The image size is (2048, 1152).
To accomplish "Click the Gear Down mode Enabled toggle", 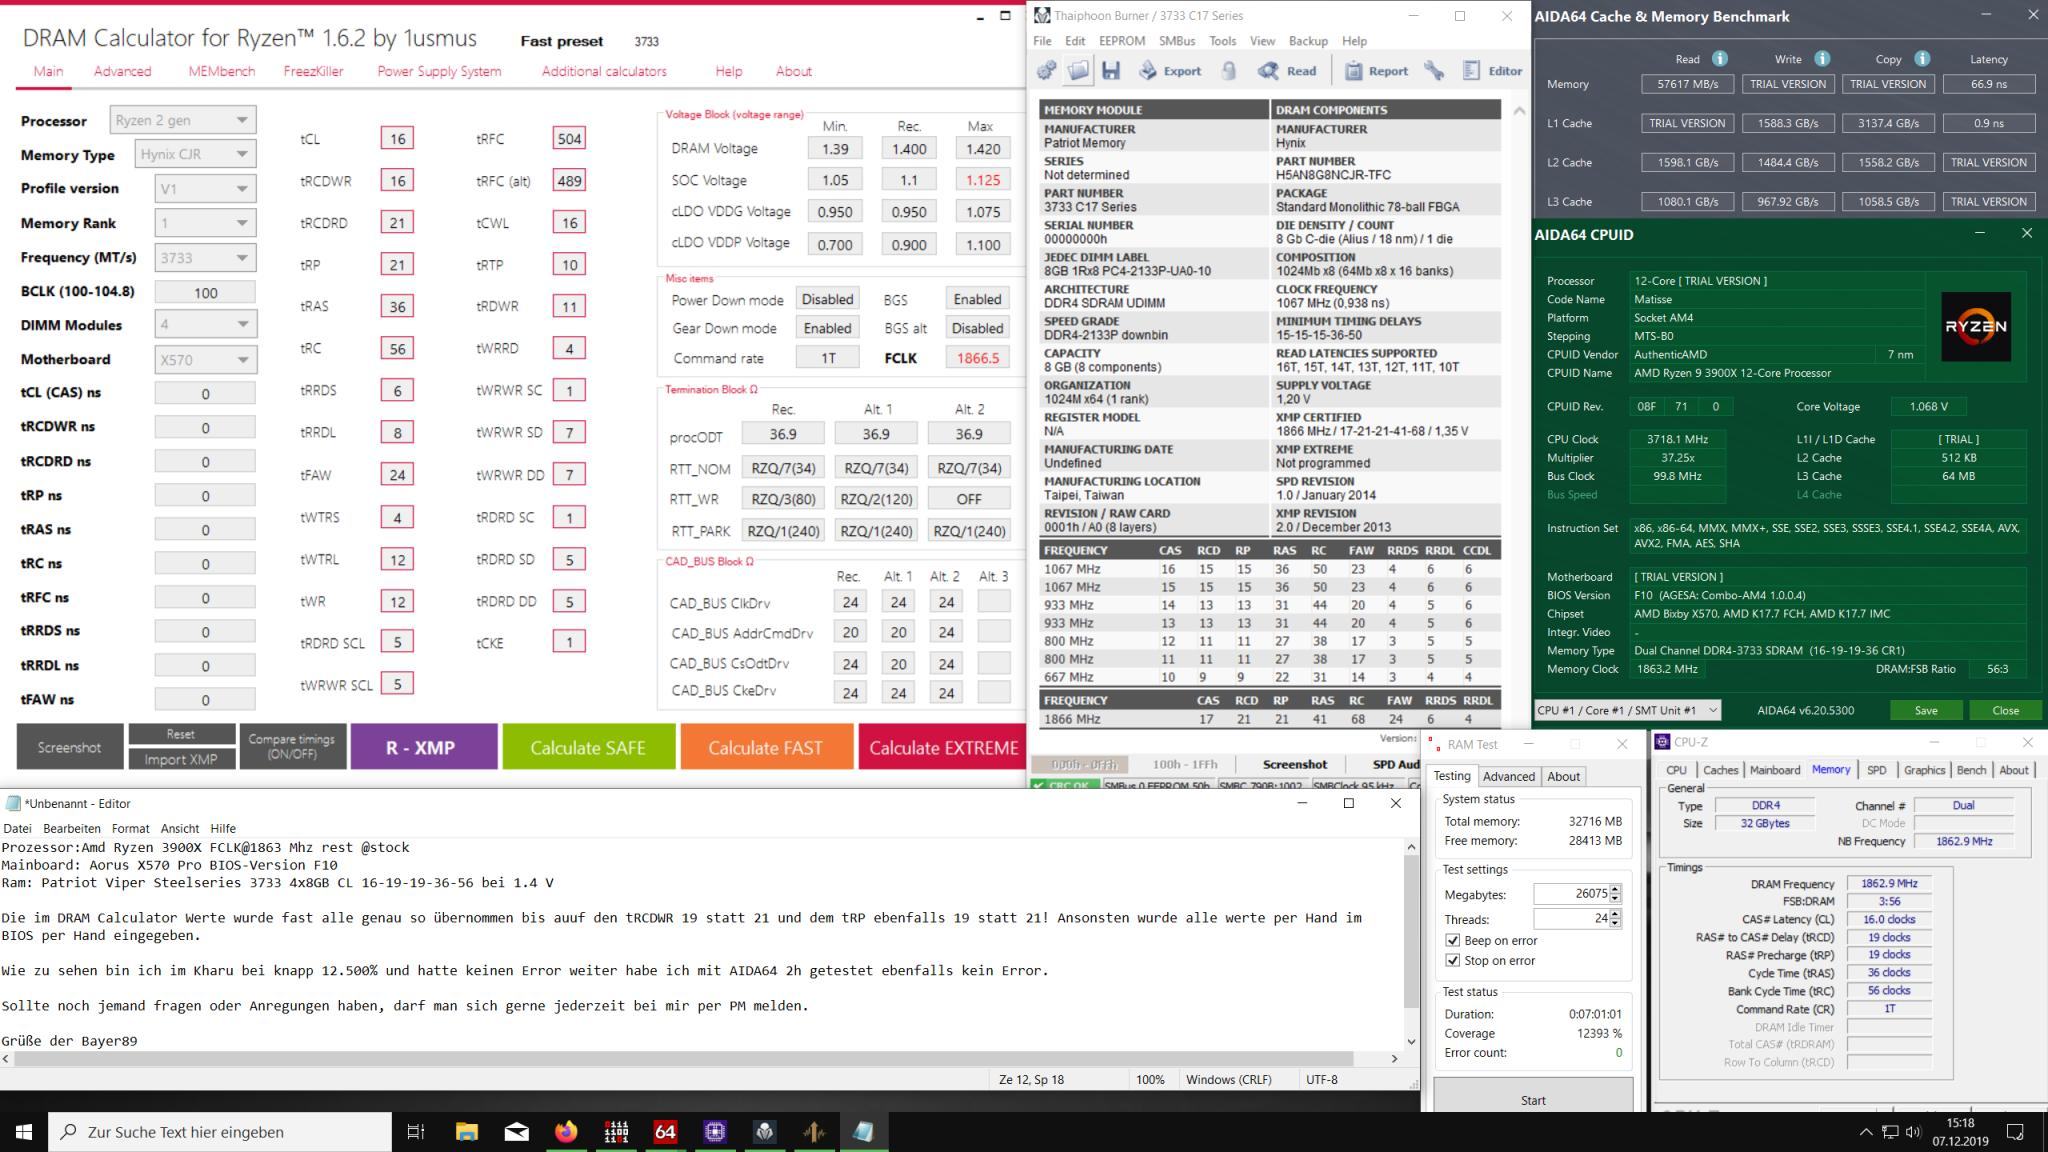I will (827, 328).
